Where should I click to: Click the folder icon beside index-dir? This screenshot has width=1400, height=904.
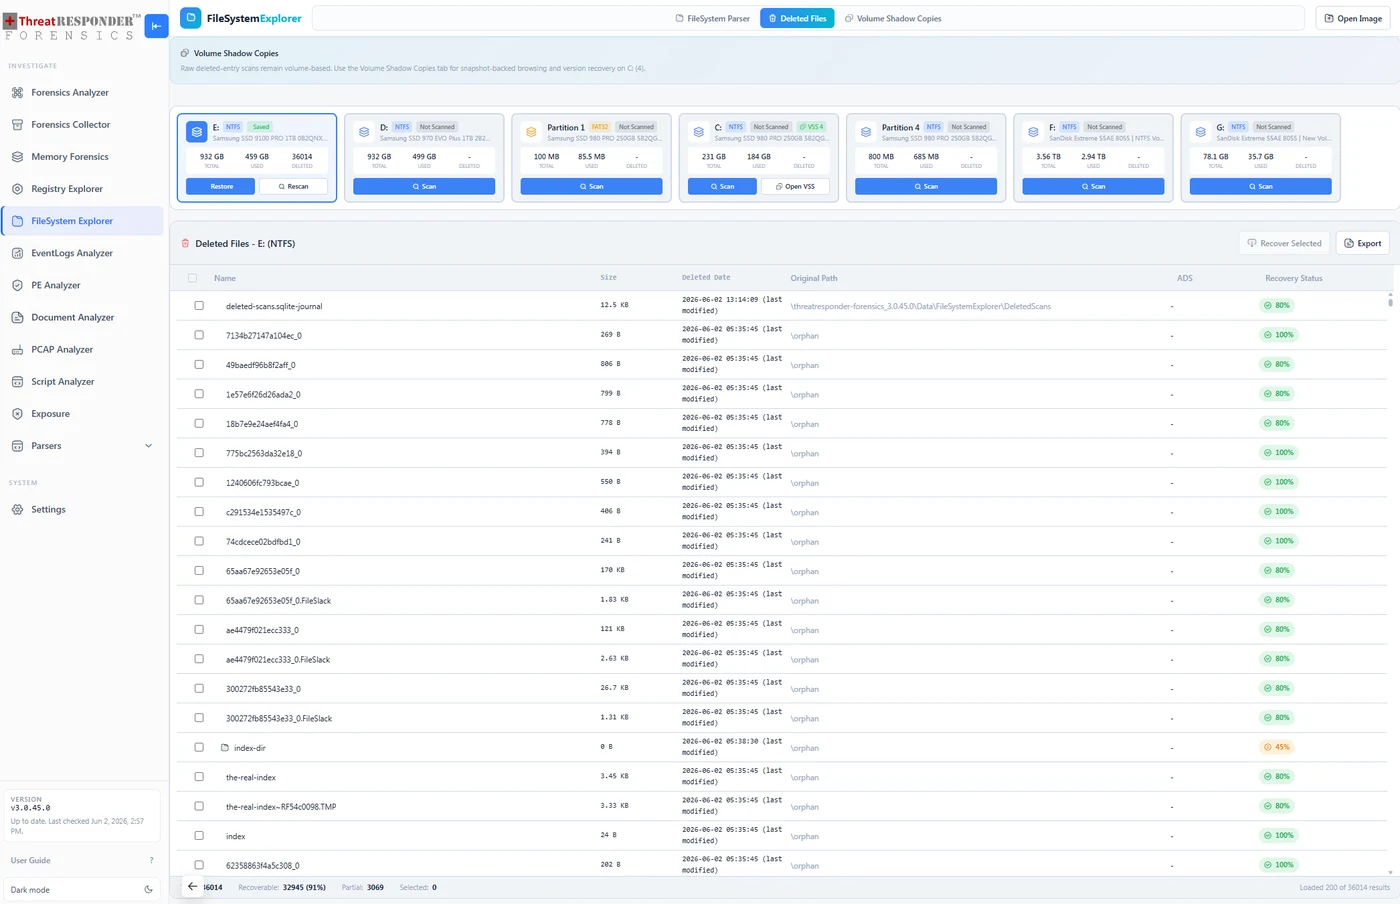[x=225, y=747]
